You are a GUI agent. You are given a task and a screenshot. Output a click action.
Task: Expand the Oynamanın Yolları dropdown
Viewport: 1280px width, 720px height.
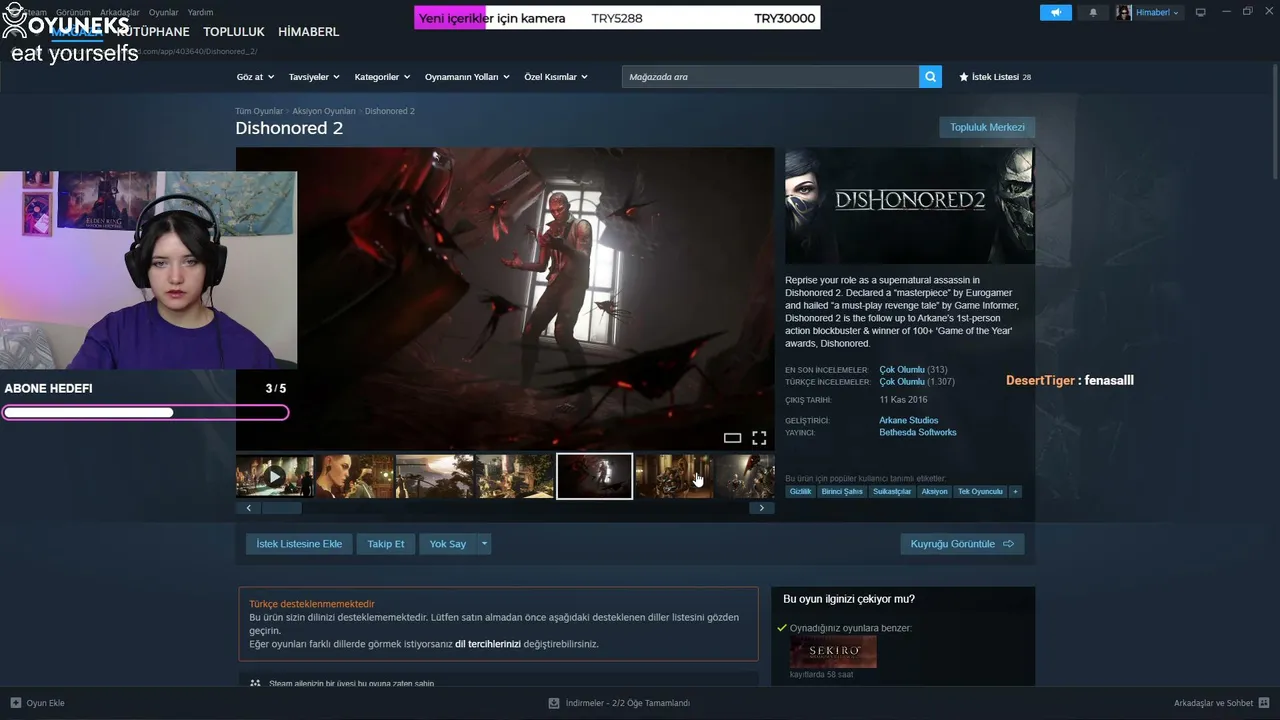point(467,77)
